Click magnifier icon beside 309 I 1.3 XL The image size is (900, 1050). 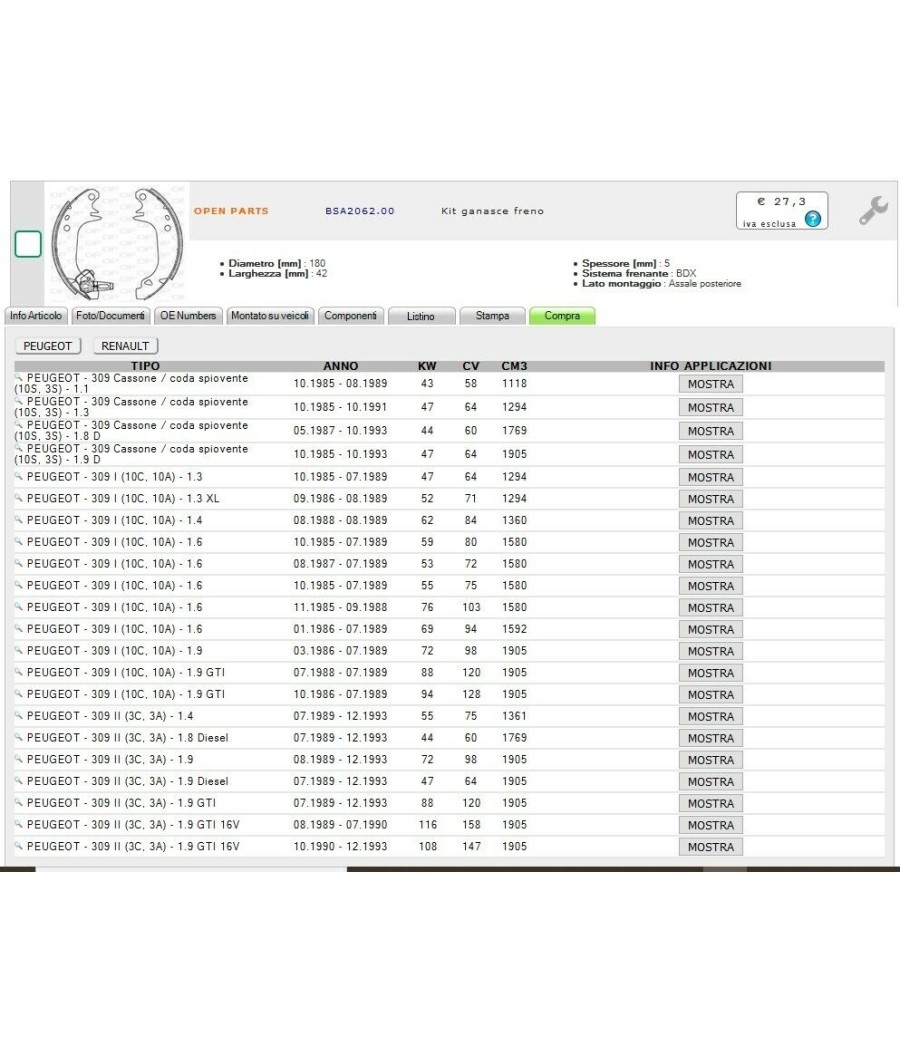coord(19,498)
